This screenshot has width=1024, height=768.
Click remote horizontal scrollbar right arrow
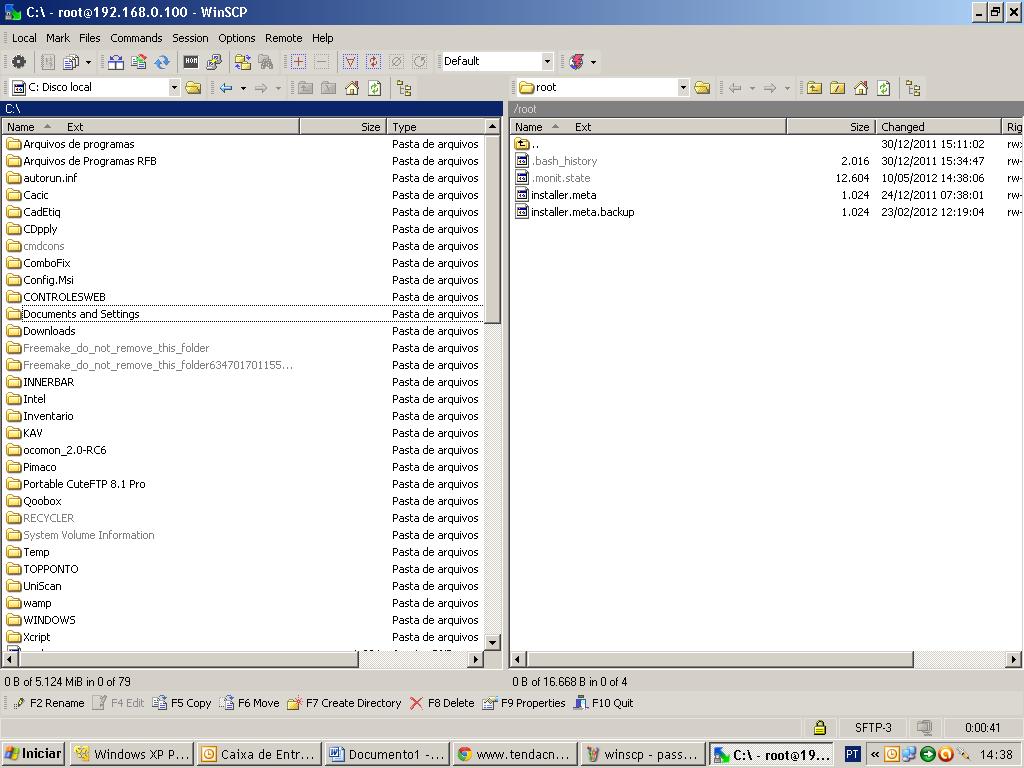coord(1013,660)
